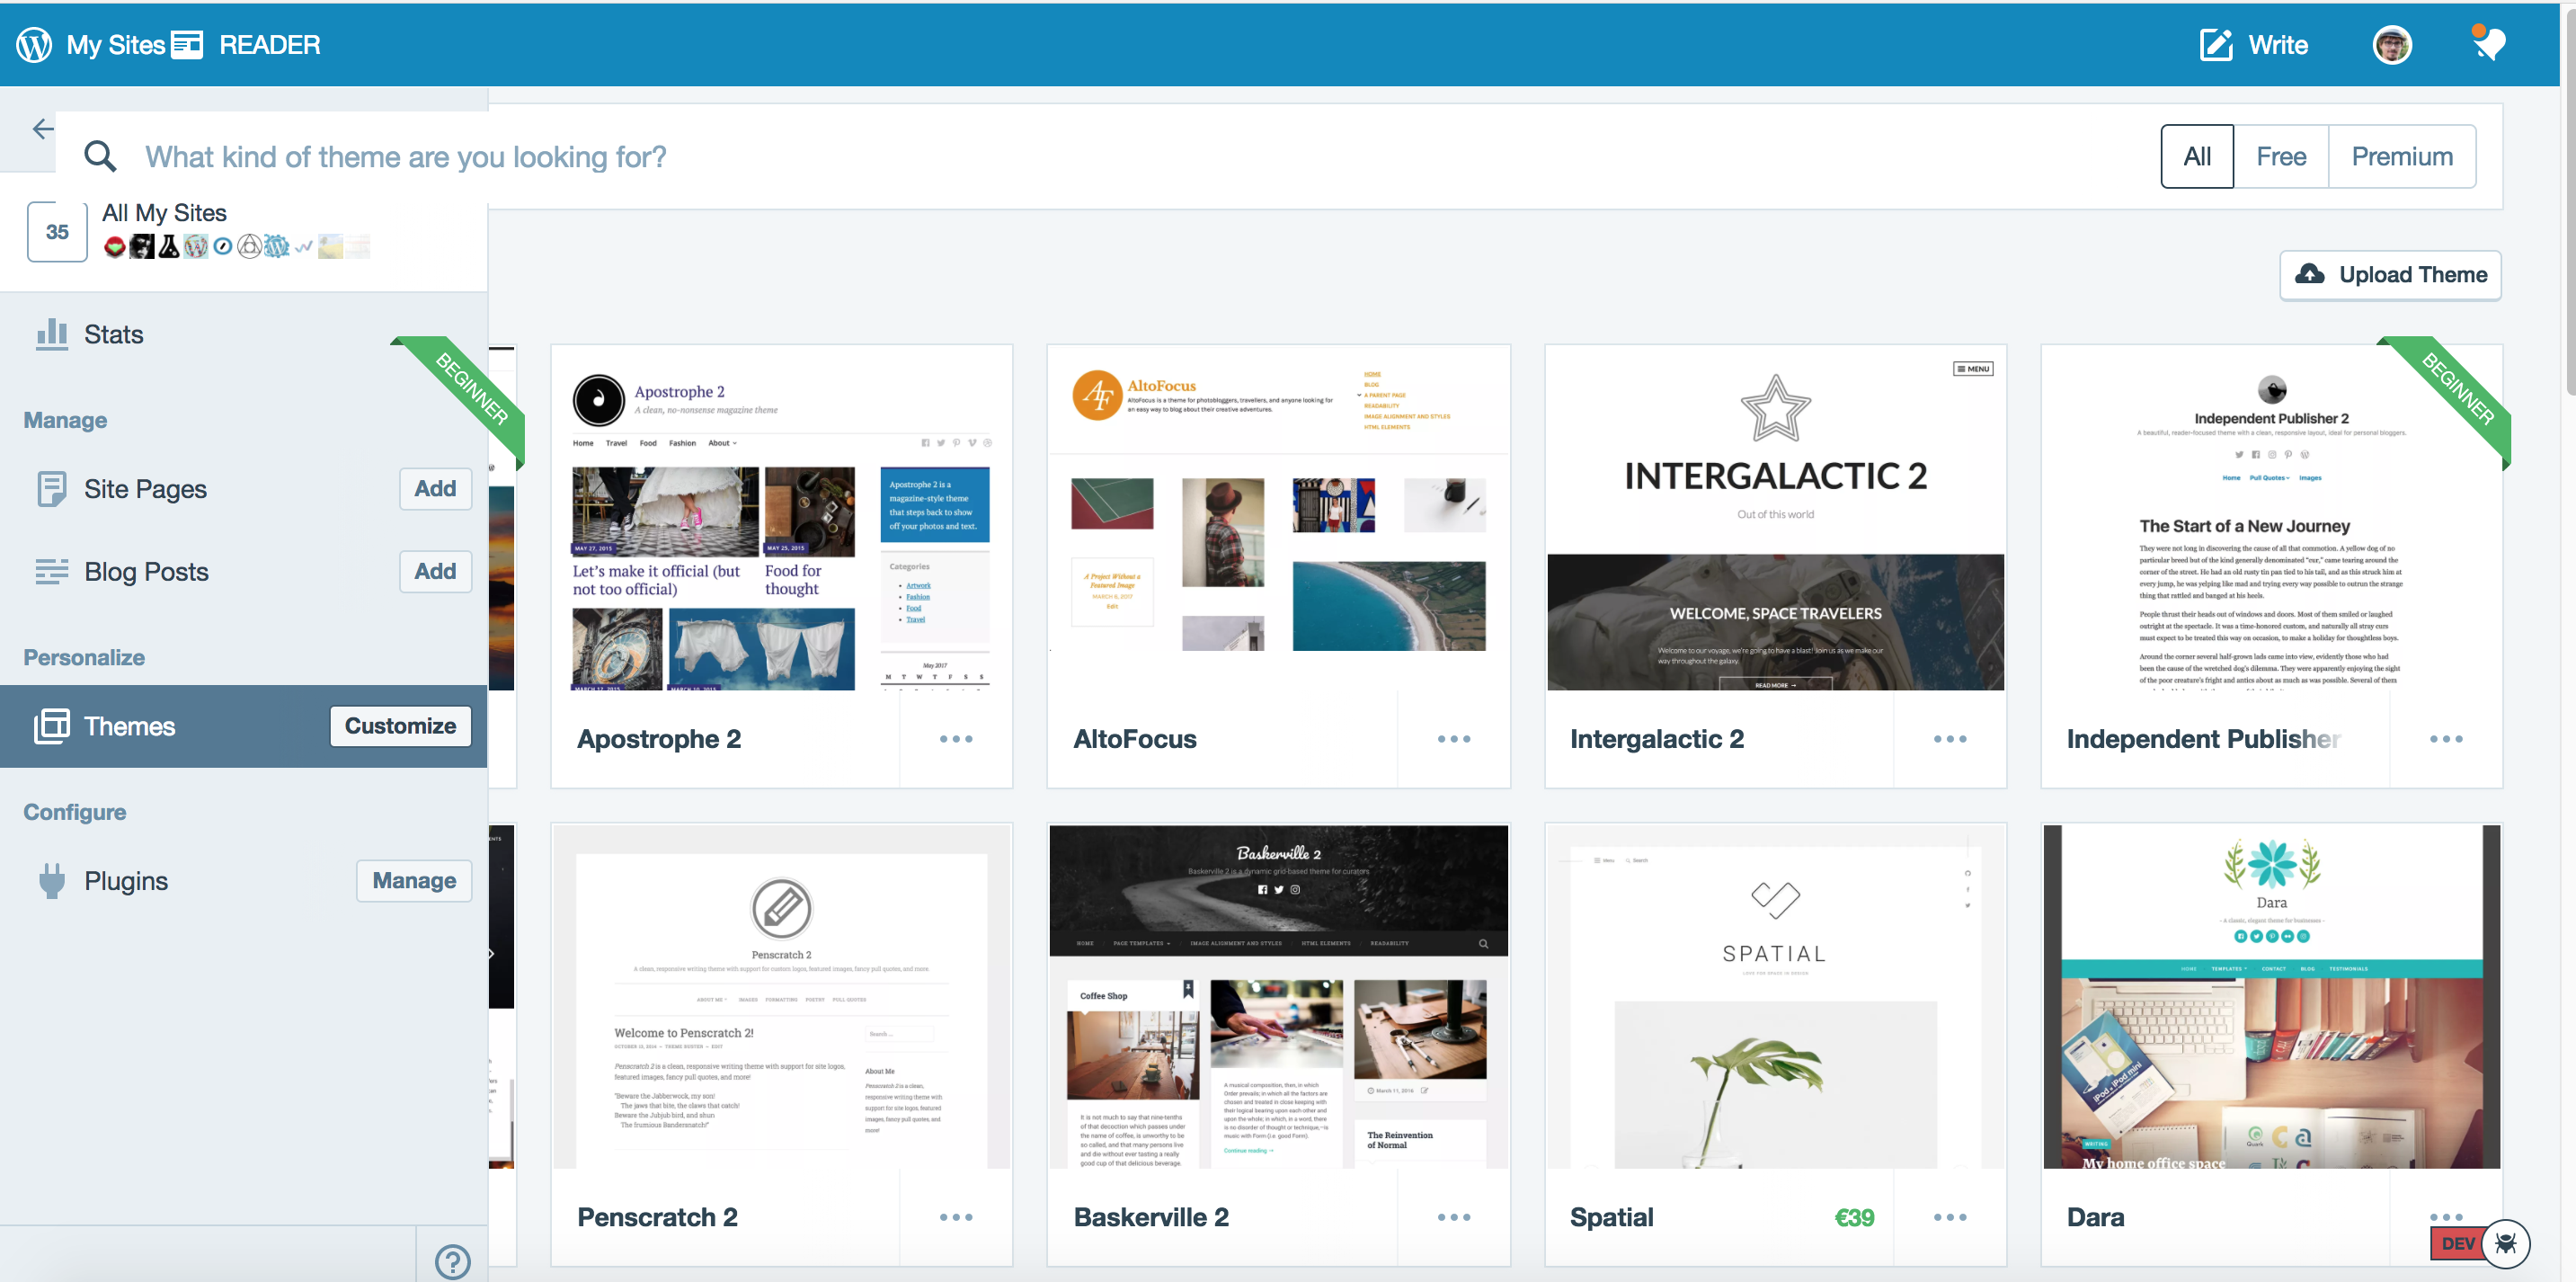Open the Intergalactic 2 theme thumbnail
The image size is (2576, 1282).
[x=1774, y=518]
